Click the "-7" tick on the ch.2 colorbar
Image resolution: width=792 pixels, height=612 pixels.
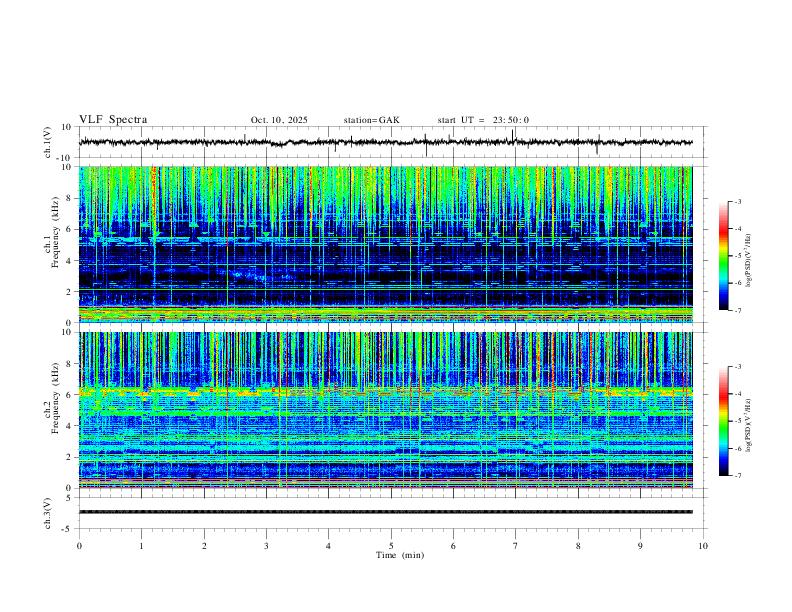coord(737,476)
